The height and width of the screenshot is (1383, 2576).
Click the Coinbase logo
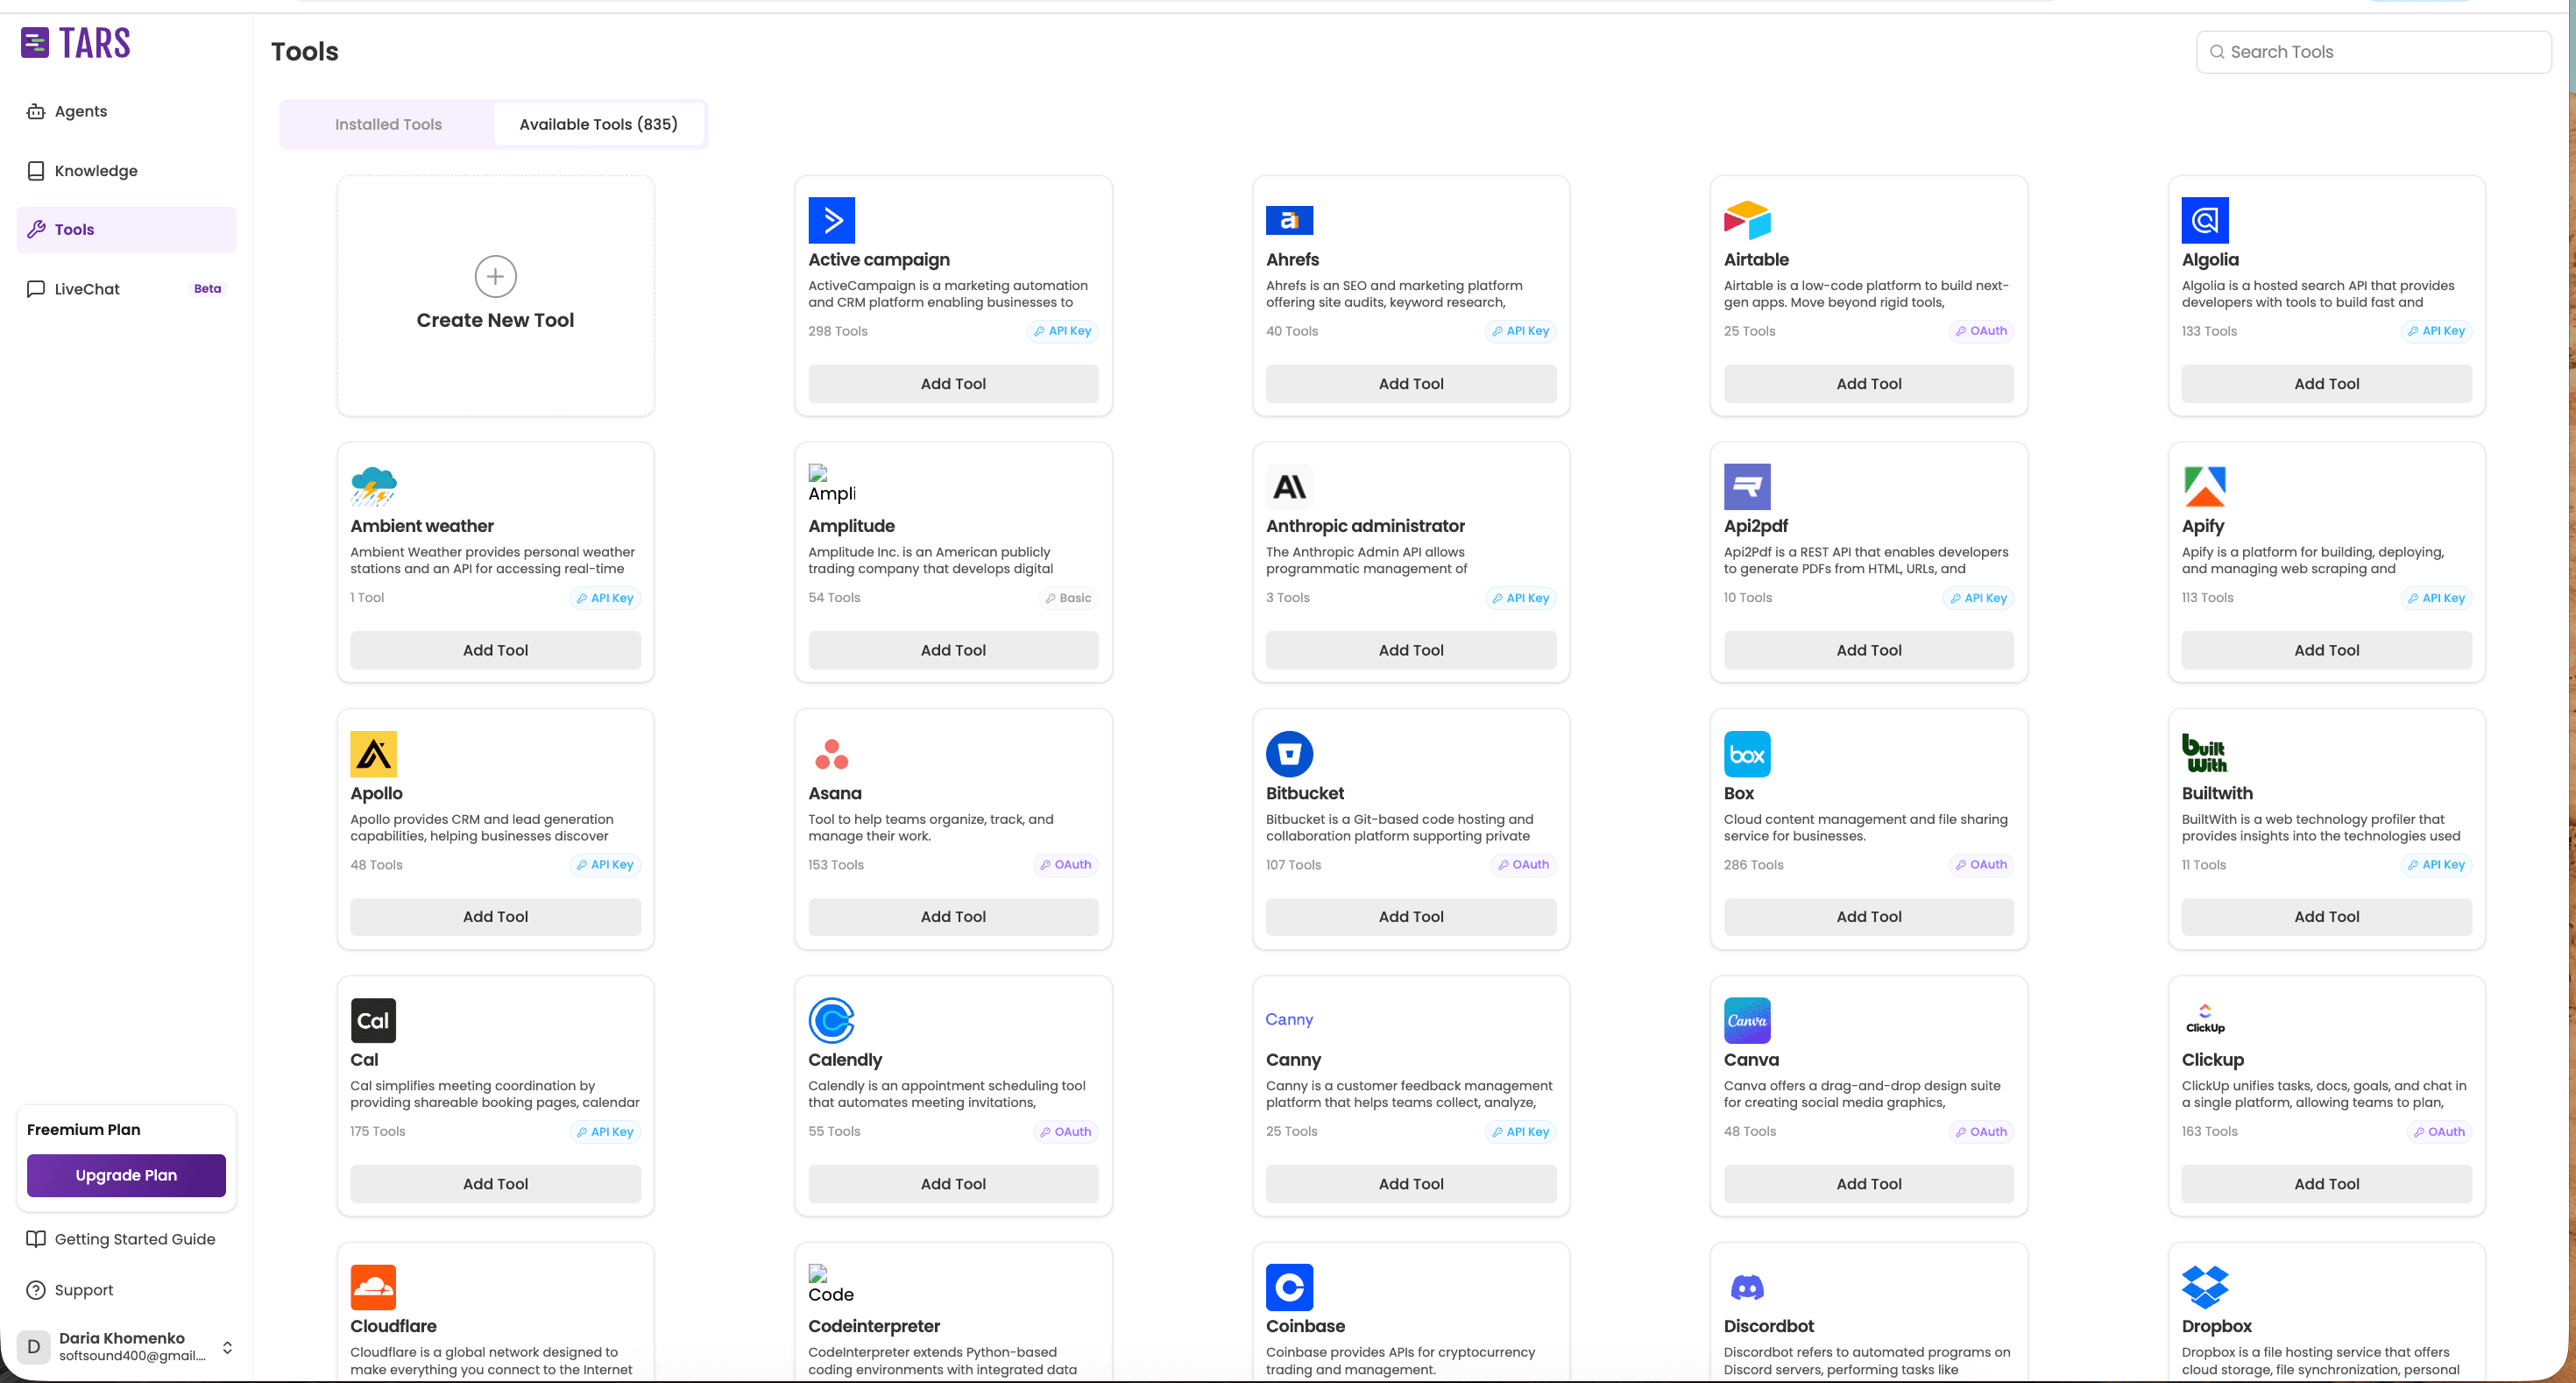pos(1289,1287)
